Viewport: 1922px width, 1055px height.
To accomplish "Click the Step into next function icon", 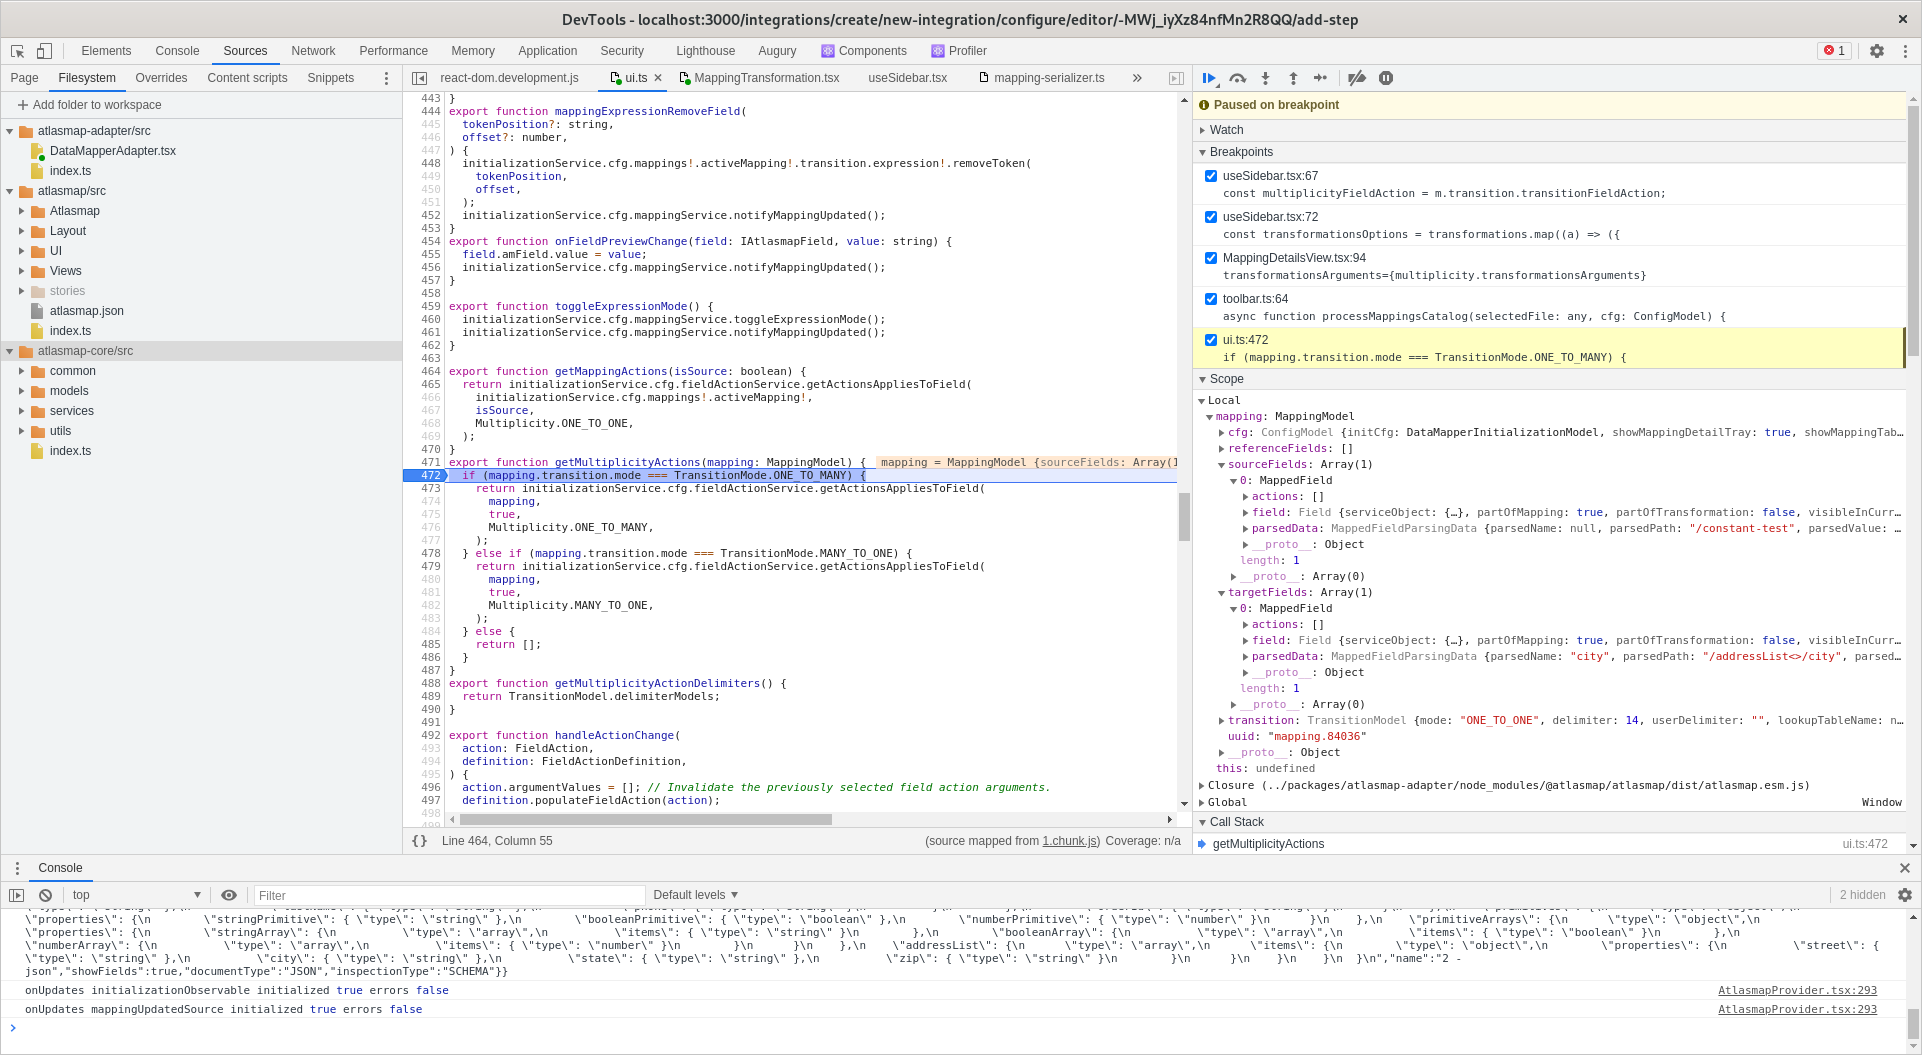I will pos(1265,78).
